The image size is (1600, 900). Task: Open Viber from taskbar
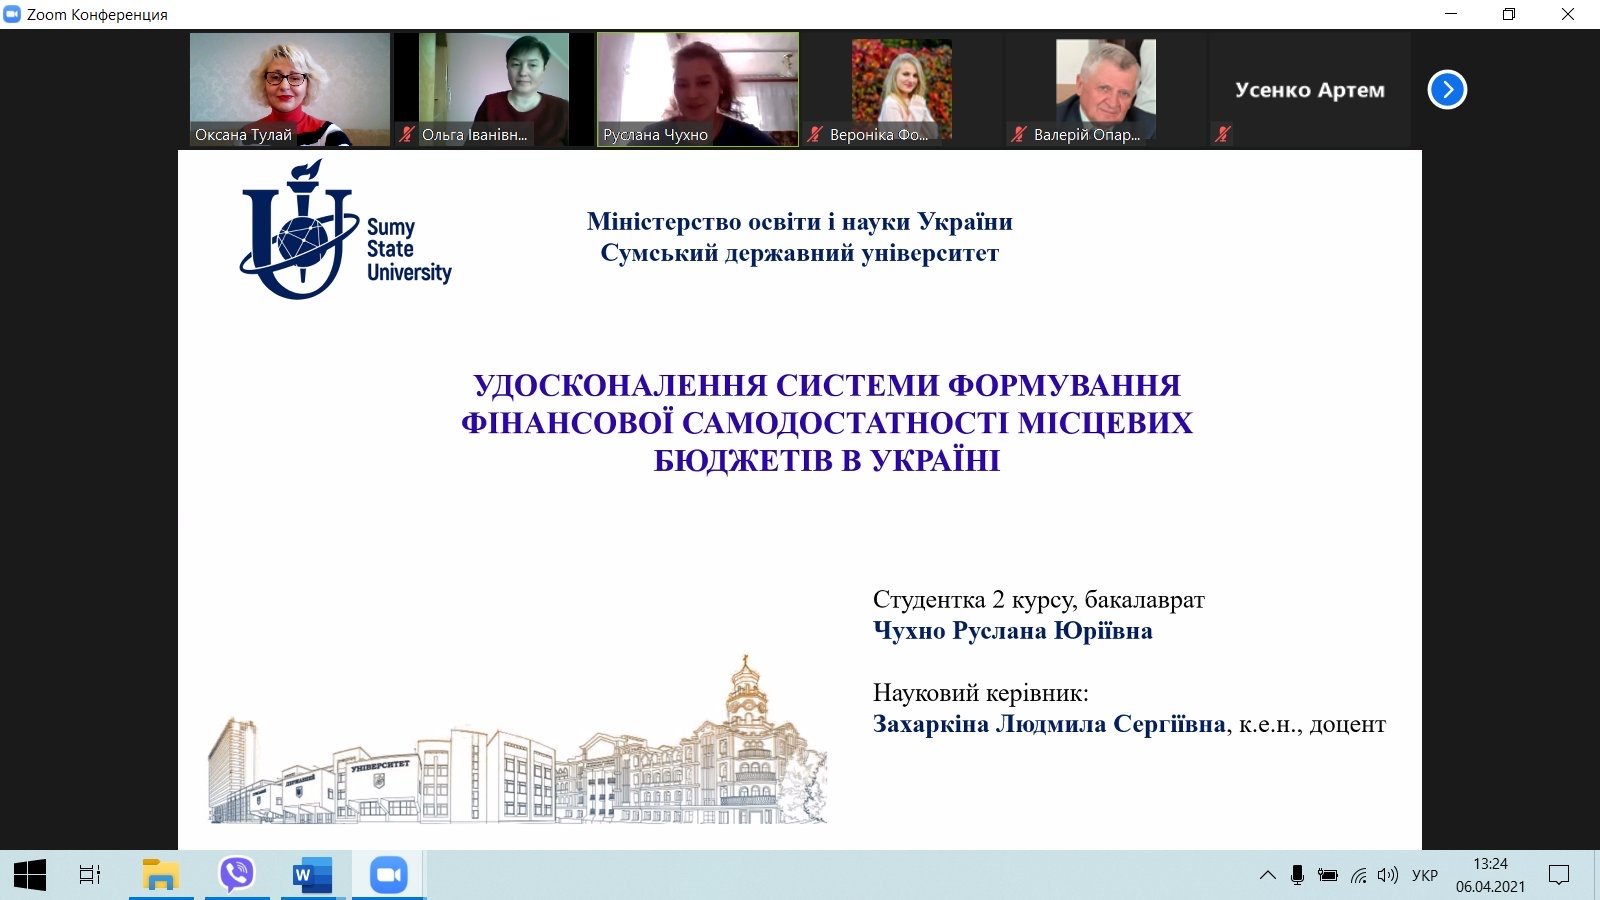(x=236, y=875)
